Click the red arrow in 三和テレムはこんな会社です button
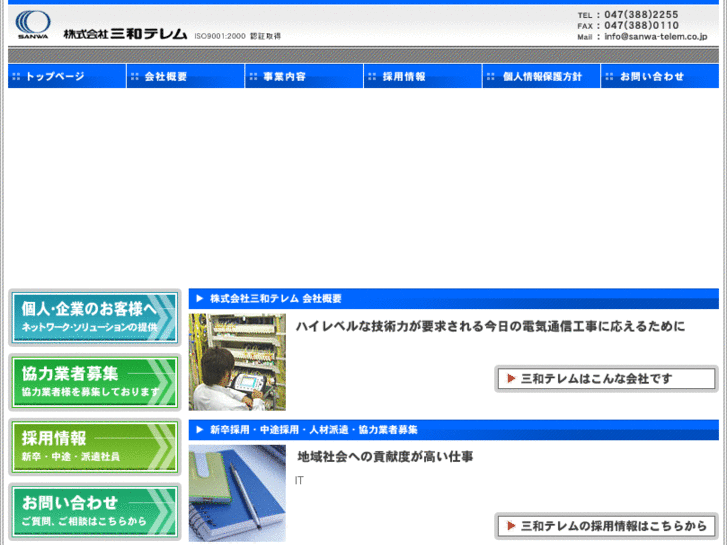 click(511, 378)
